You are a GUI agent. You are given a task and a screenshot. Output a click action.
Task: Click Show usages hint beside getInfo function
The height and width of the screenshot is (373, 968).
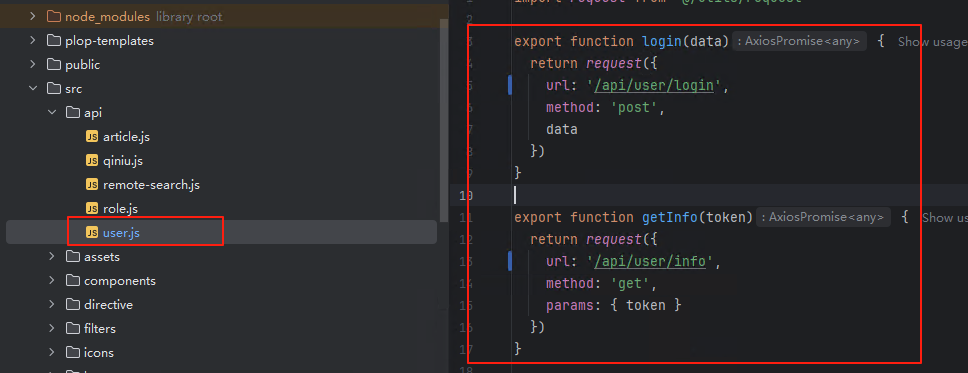pos(945,217)
